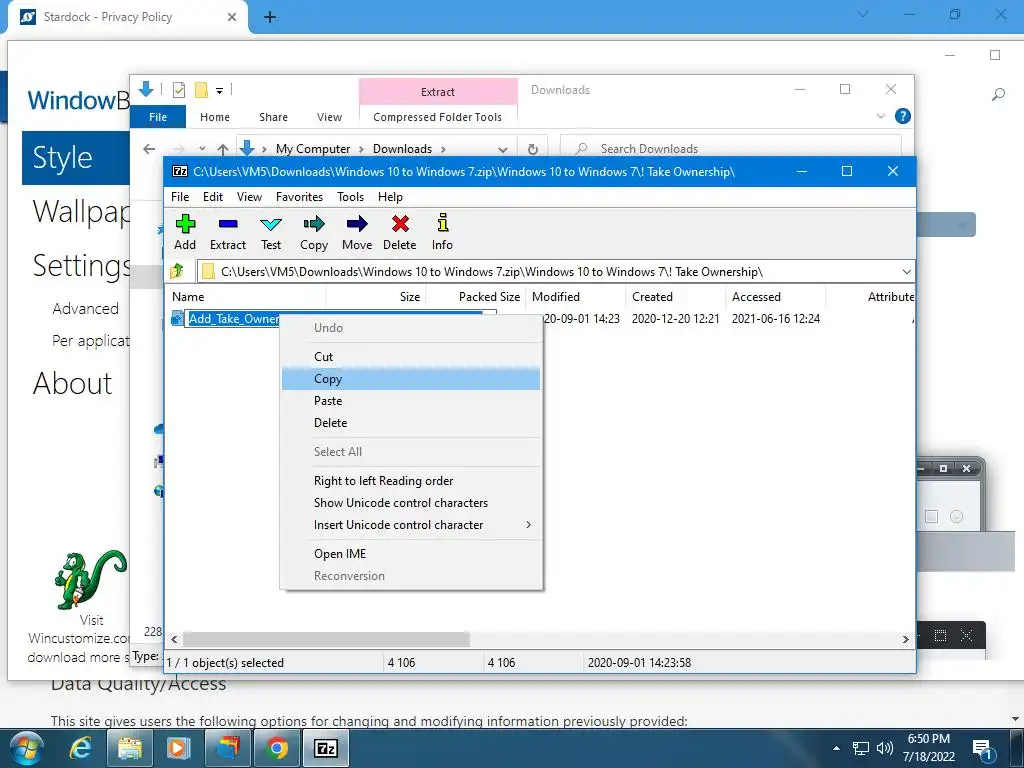Screen dimensions: 1024x768
Task: Open the Explorer Share ribbon tab
Action: [273, 117]
